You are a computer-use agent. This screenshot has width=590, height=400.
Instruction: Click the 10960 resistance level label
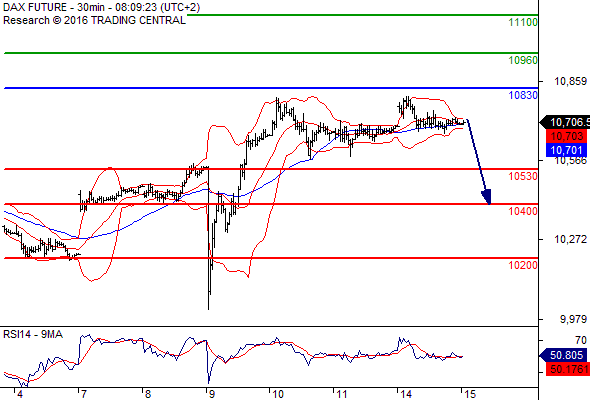[x=523, y=60]
